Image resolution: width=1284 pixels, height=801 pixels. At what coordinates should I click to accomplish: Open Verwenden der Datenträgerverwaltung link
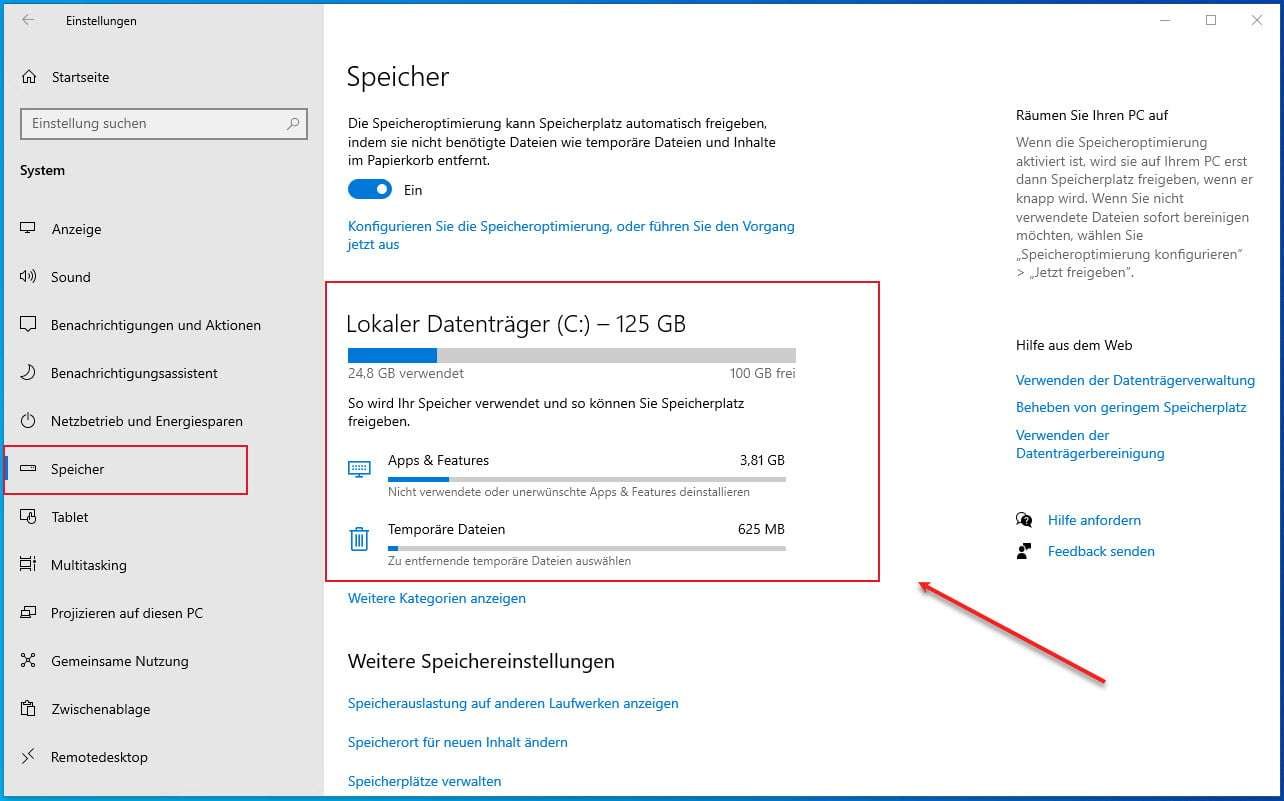click(1134, 380)
